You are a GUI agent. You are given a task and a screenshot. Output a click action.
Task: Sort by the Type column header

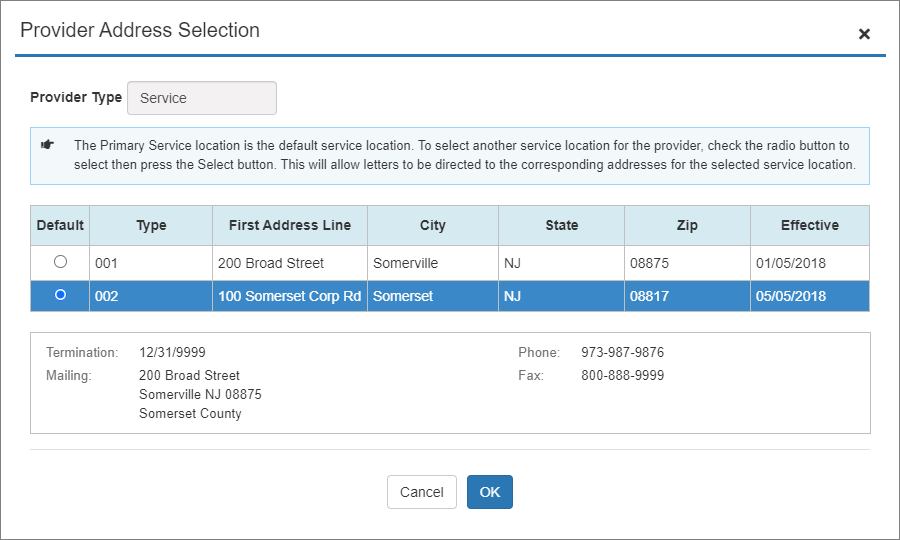pyautogui.click(x=151, y=225)
